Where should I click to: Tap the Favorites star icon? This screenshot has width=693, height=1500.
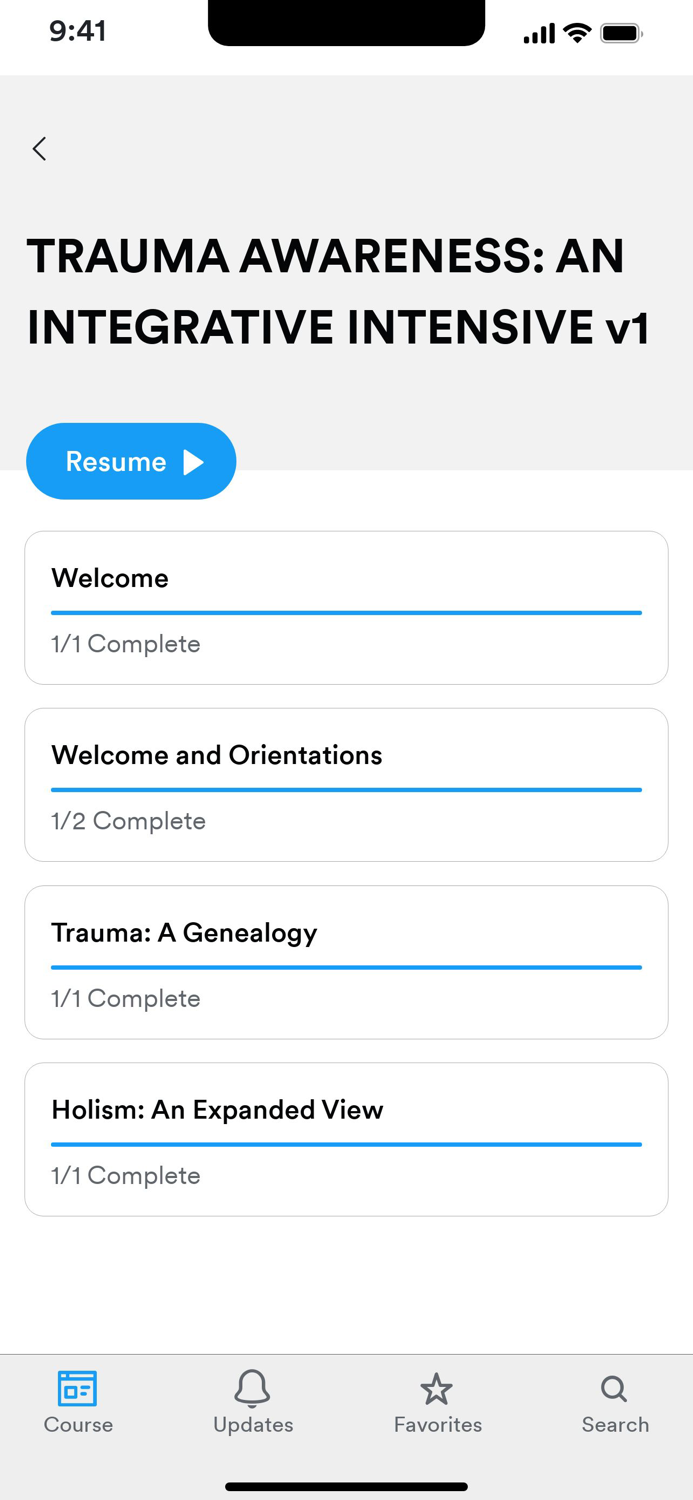click(437, 1389)
